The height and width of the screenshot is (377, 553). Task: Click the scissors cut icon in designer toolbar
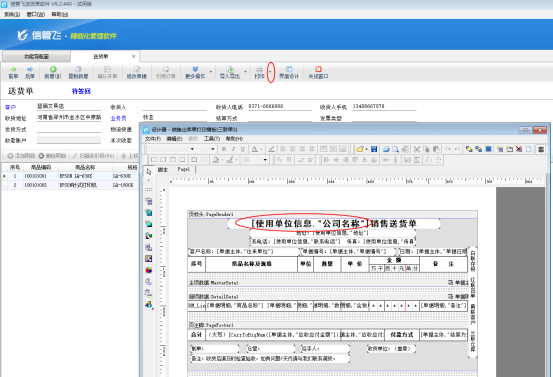click(x=417, y=149)
